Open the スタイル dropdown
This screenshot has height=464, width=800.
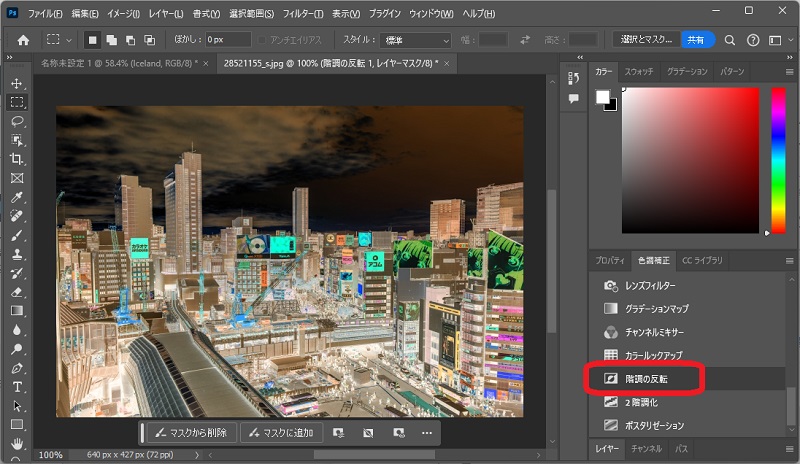tap(416, 40)
